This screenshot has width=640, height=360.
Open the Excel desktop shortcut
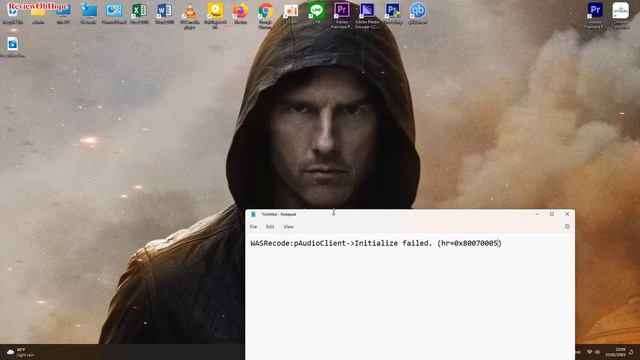(139, 12)
